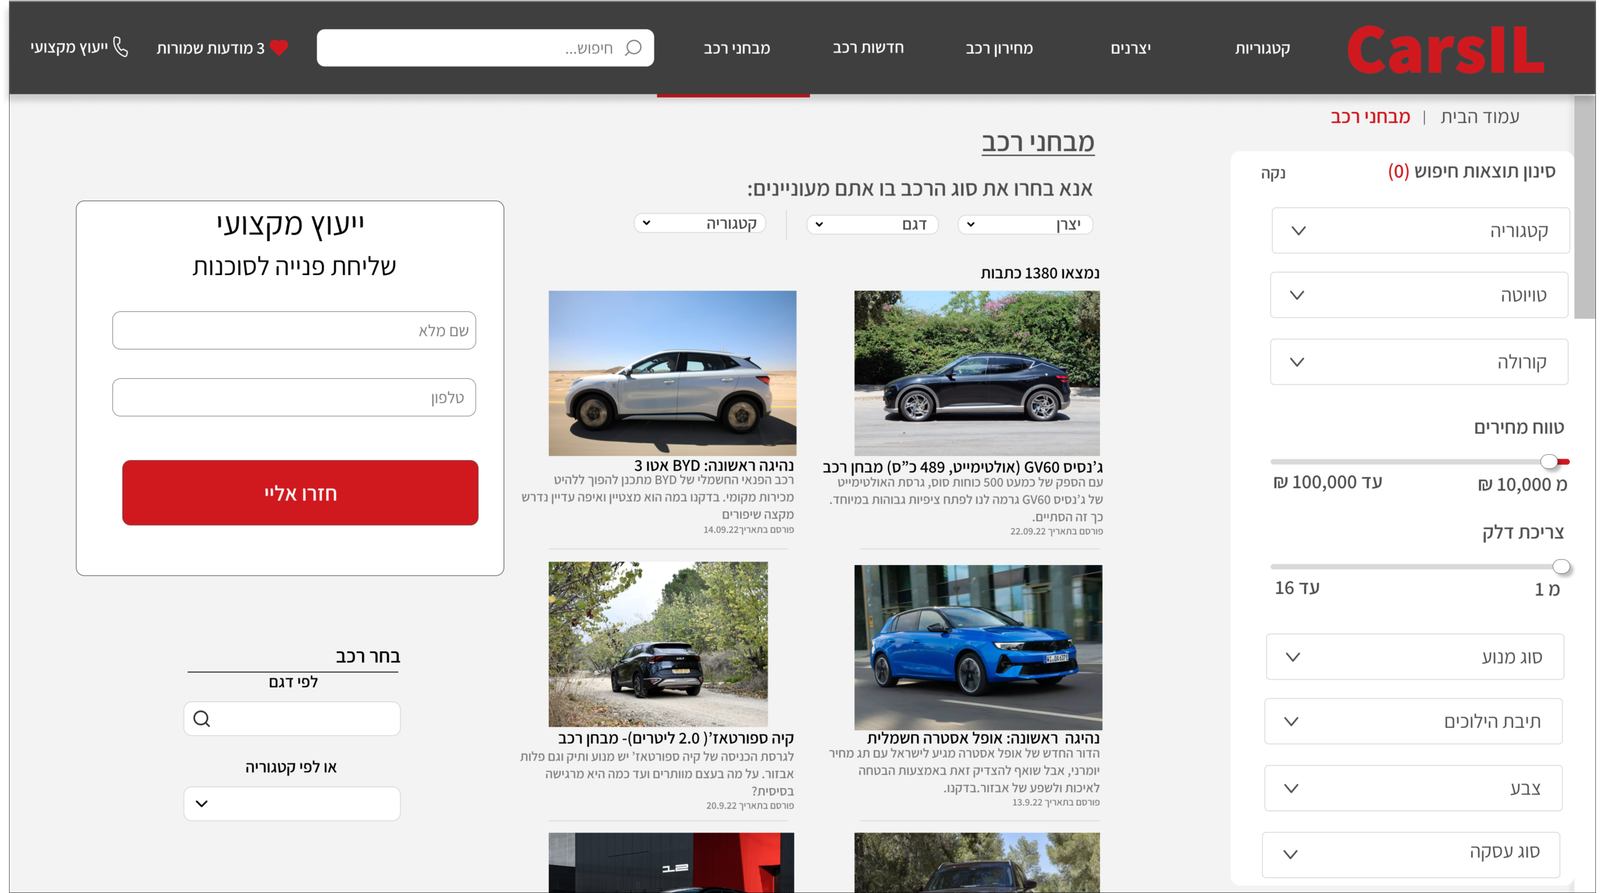Click the search magnifier icon in header

point(633,48)
